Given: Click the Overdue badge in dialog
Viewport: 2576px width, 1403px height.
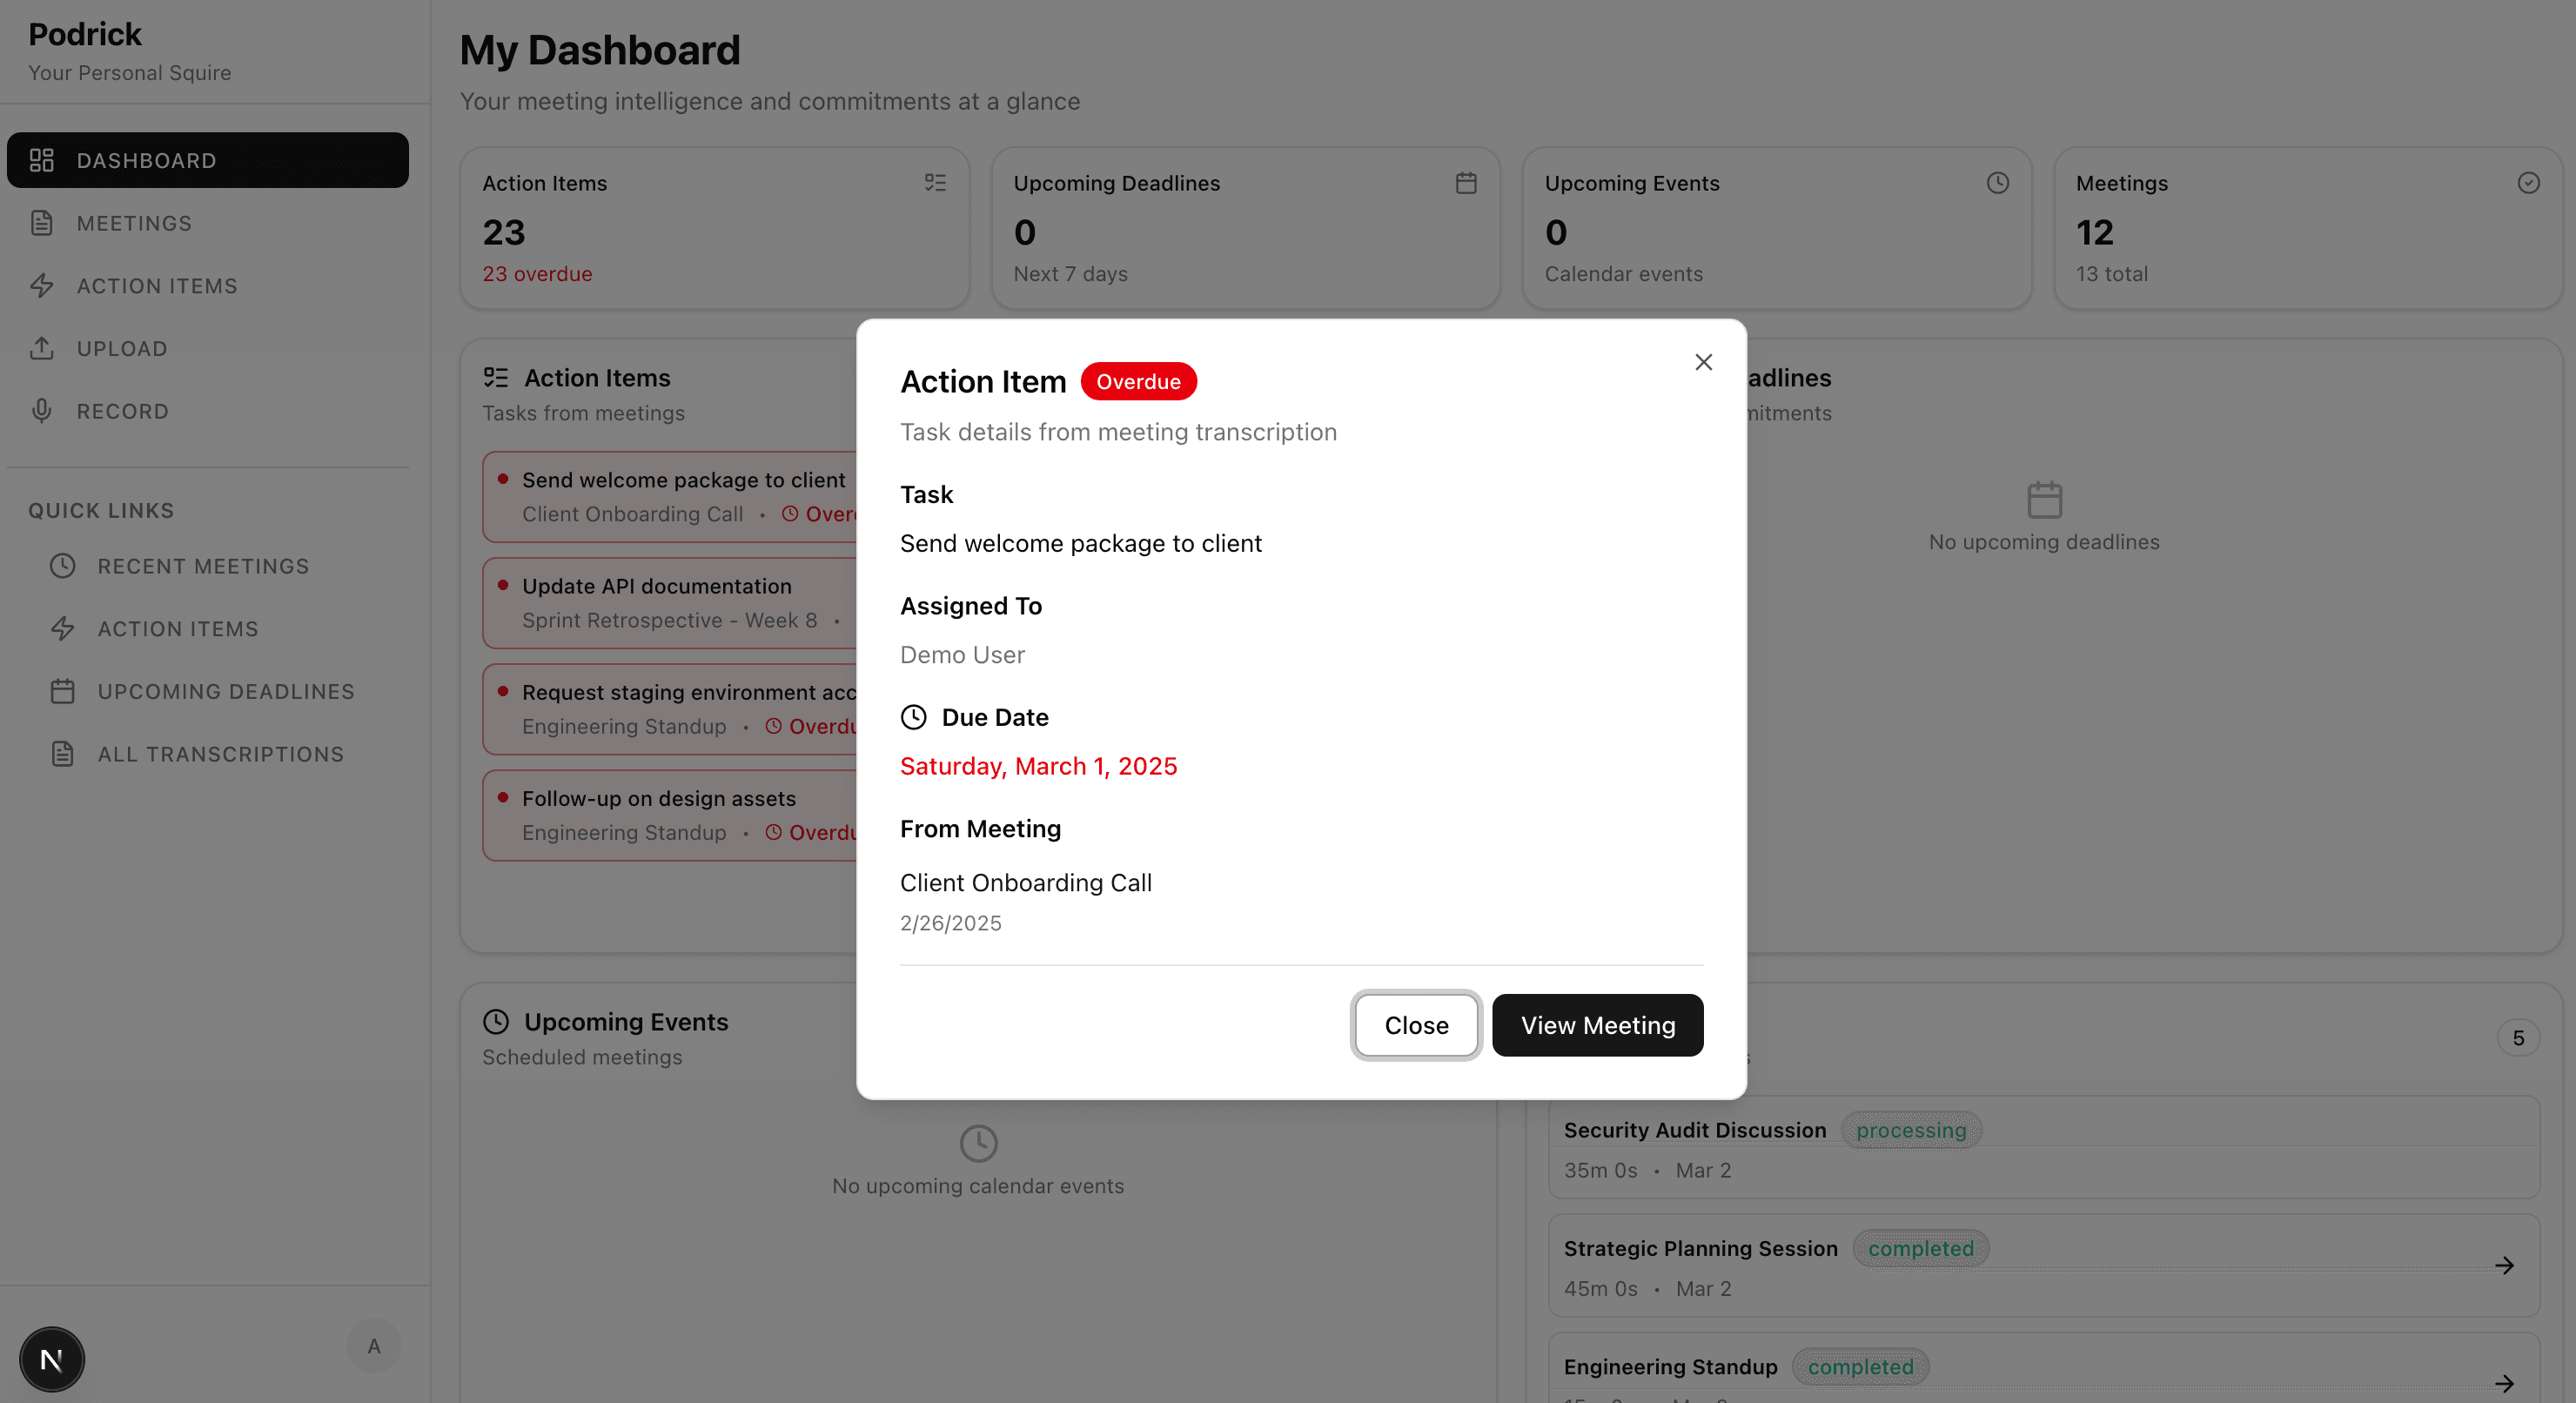Looking at the screenshot, I should [1138, 382].
